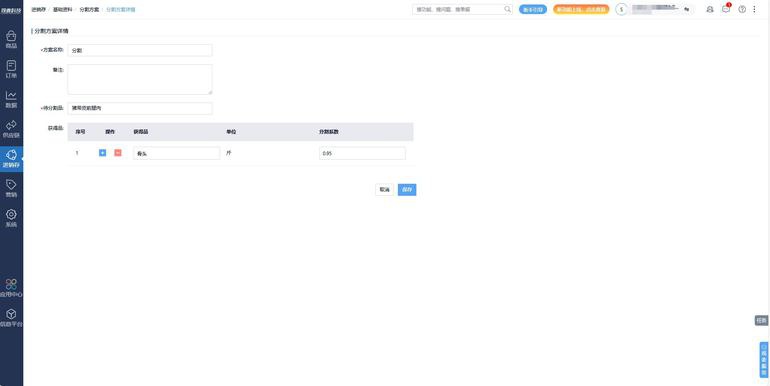Image resolution: width=770 pixels, height=386 pixels.
Task: Open the 订单 (orders) sidebar icon
Action: pyautogui.click(x=11, y=69)
